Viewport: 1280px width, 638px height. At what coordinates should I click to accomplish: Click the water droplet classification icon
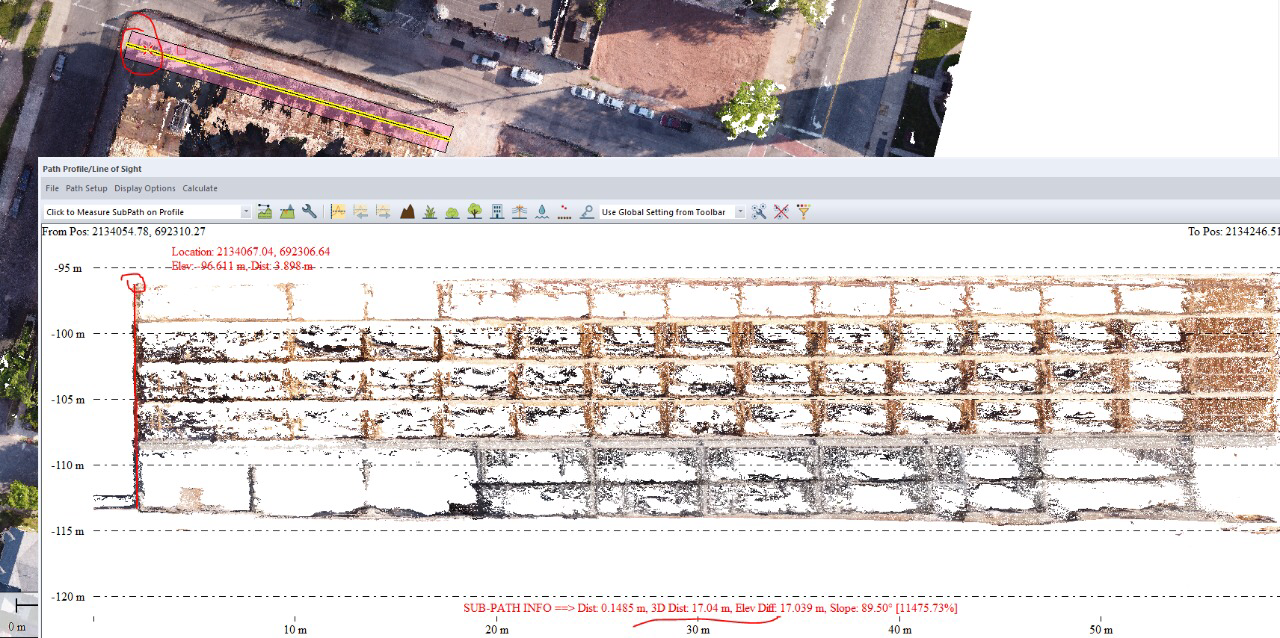(541, 212)
